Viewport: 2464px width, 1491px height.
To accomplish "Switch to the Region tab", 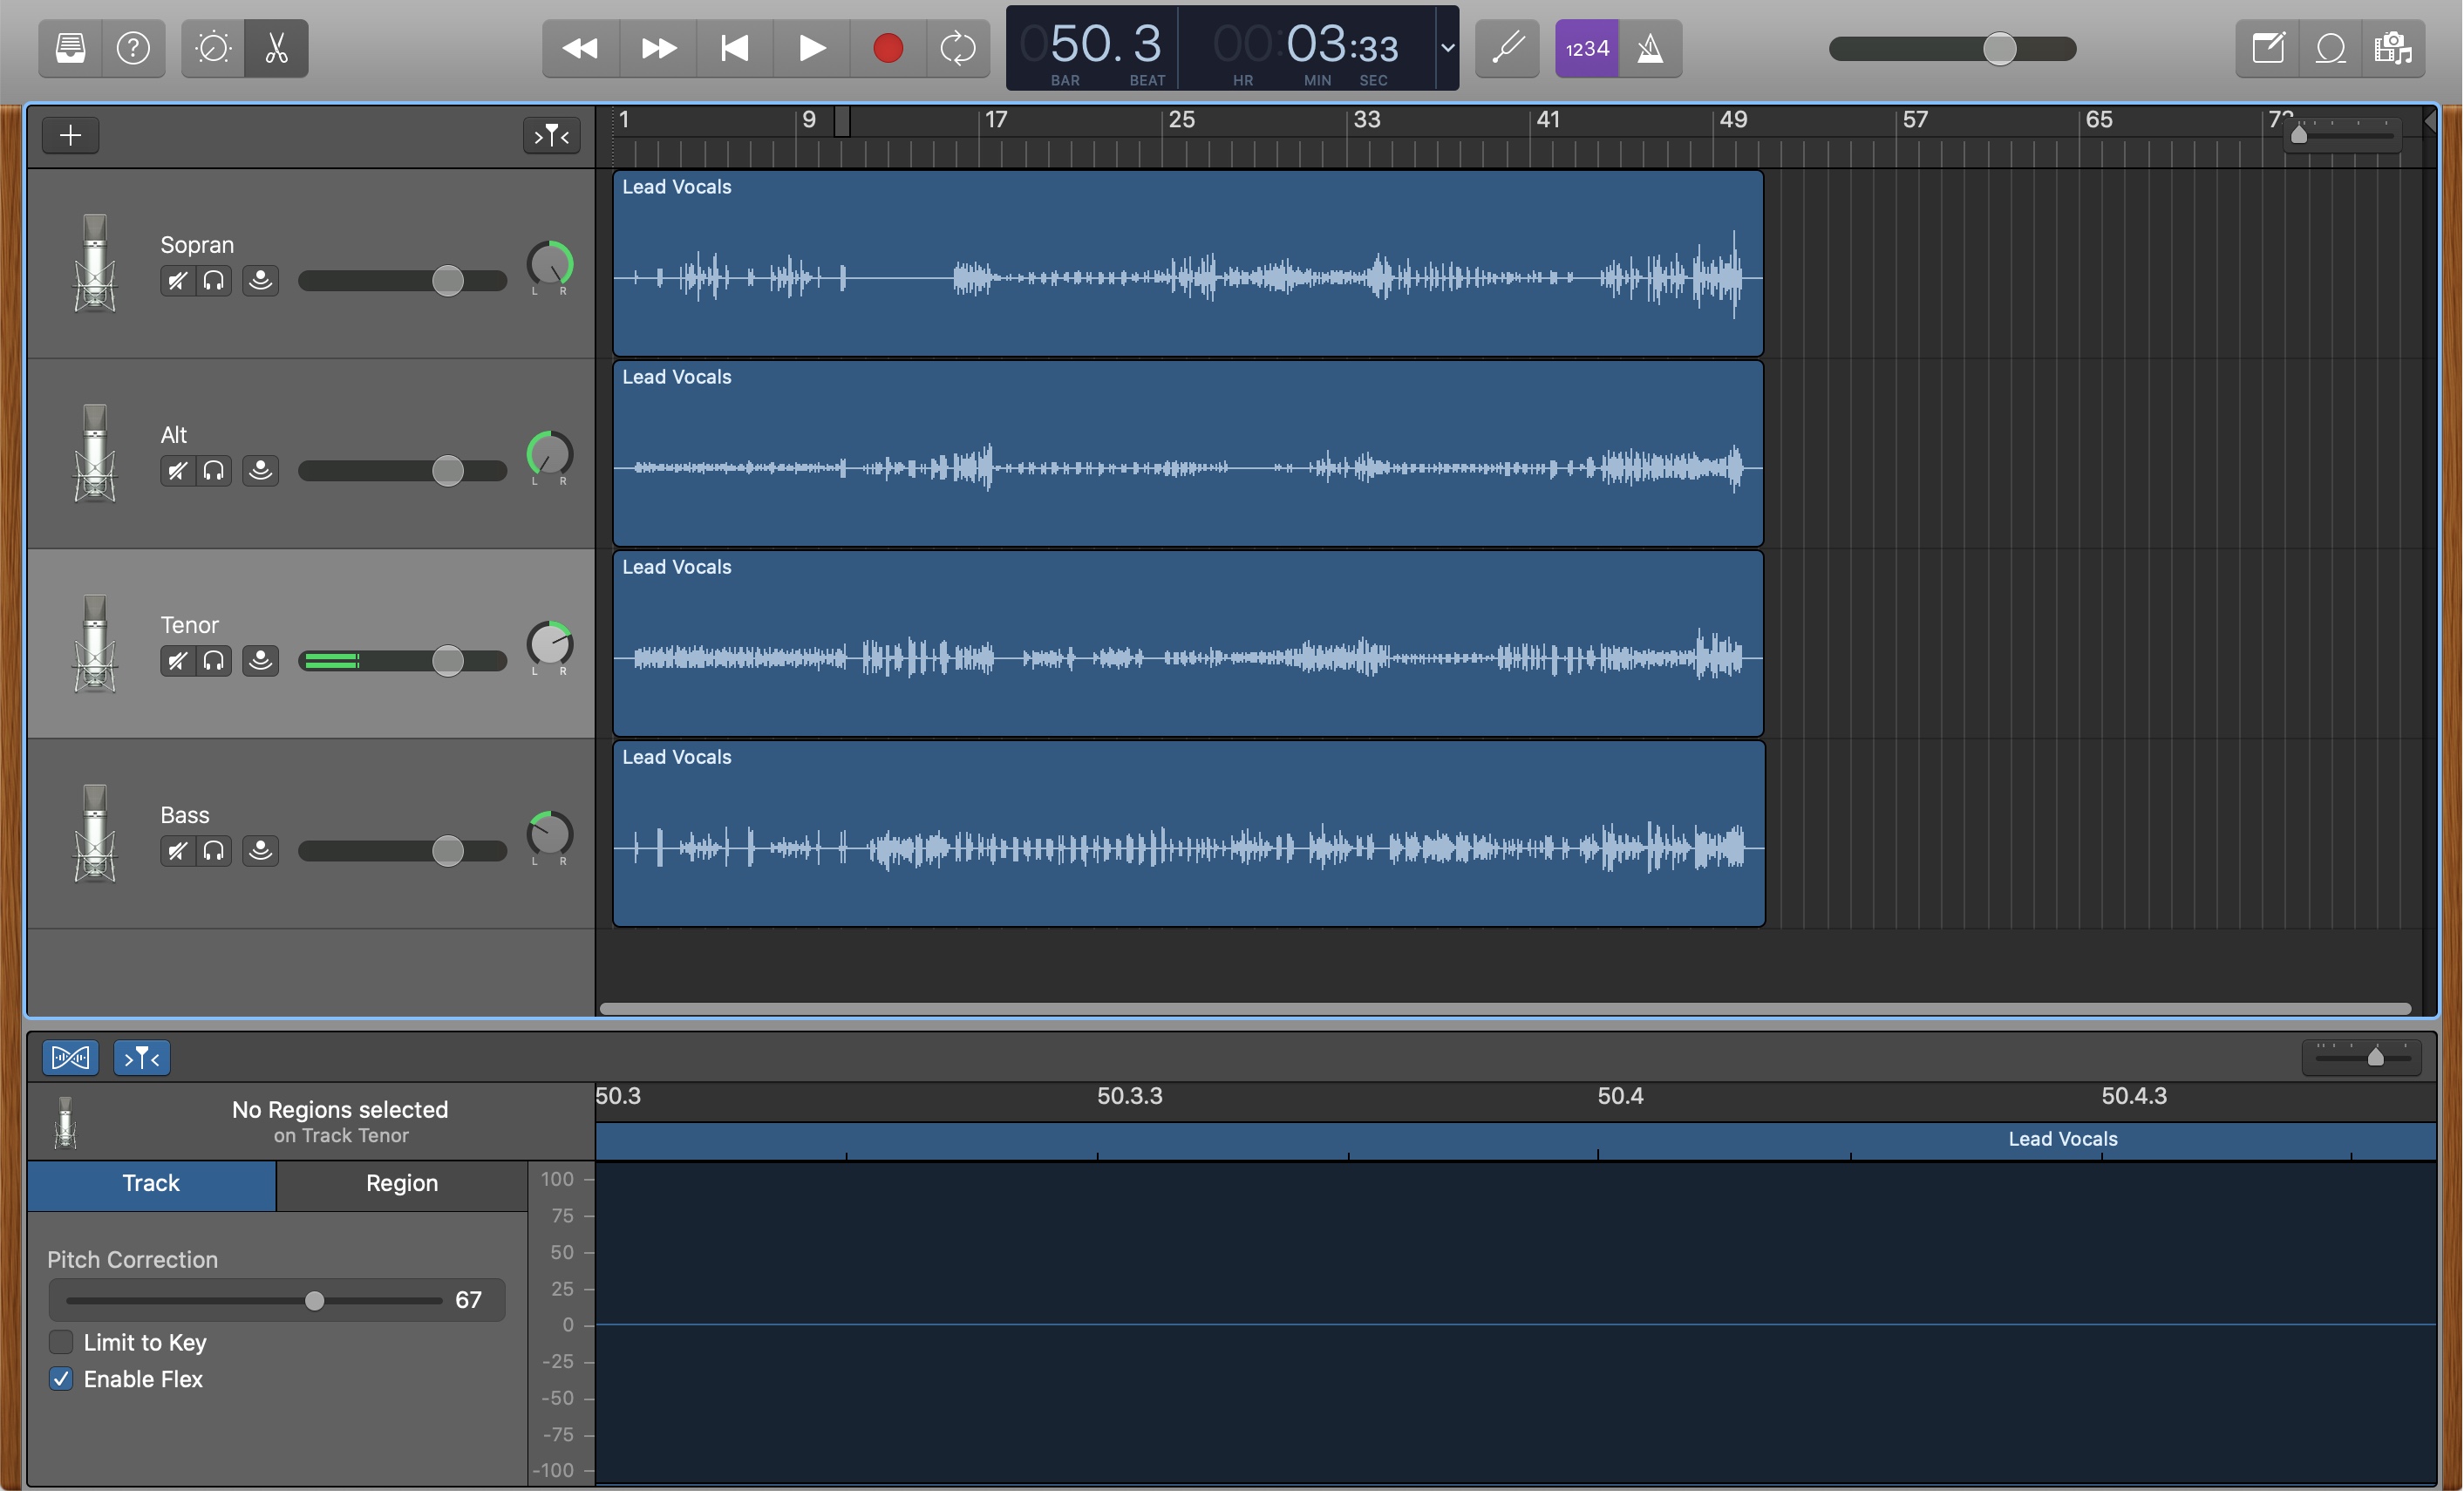I will [x=401, y=1183].
